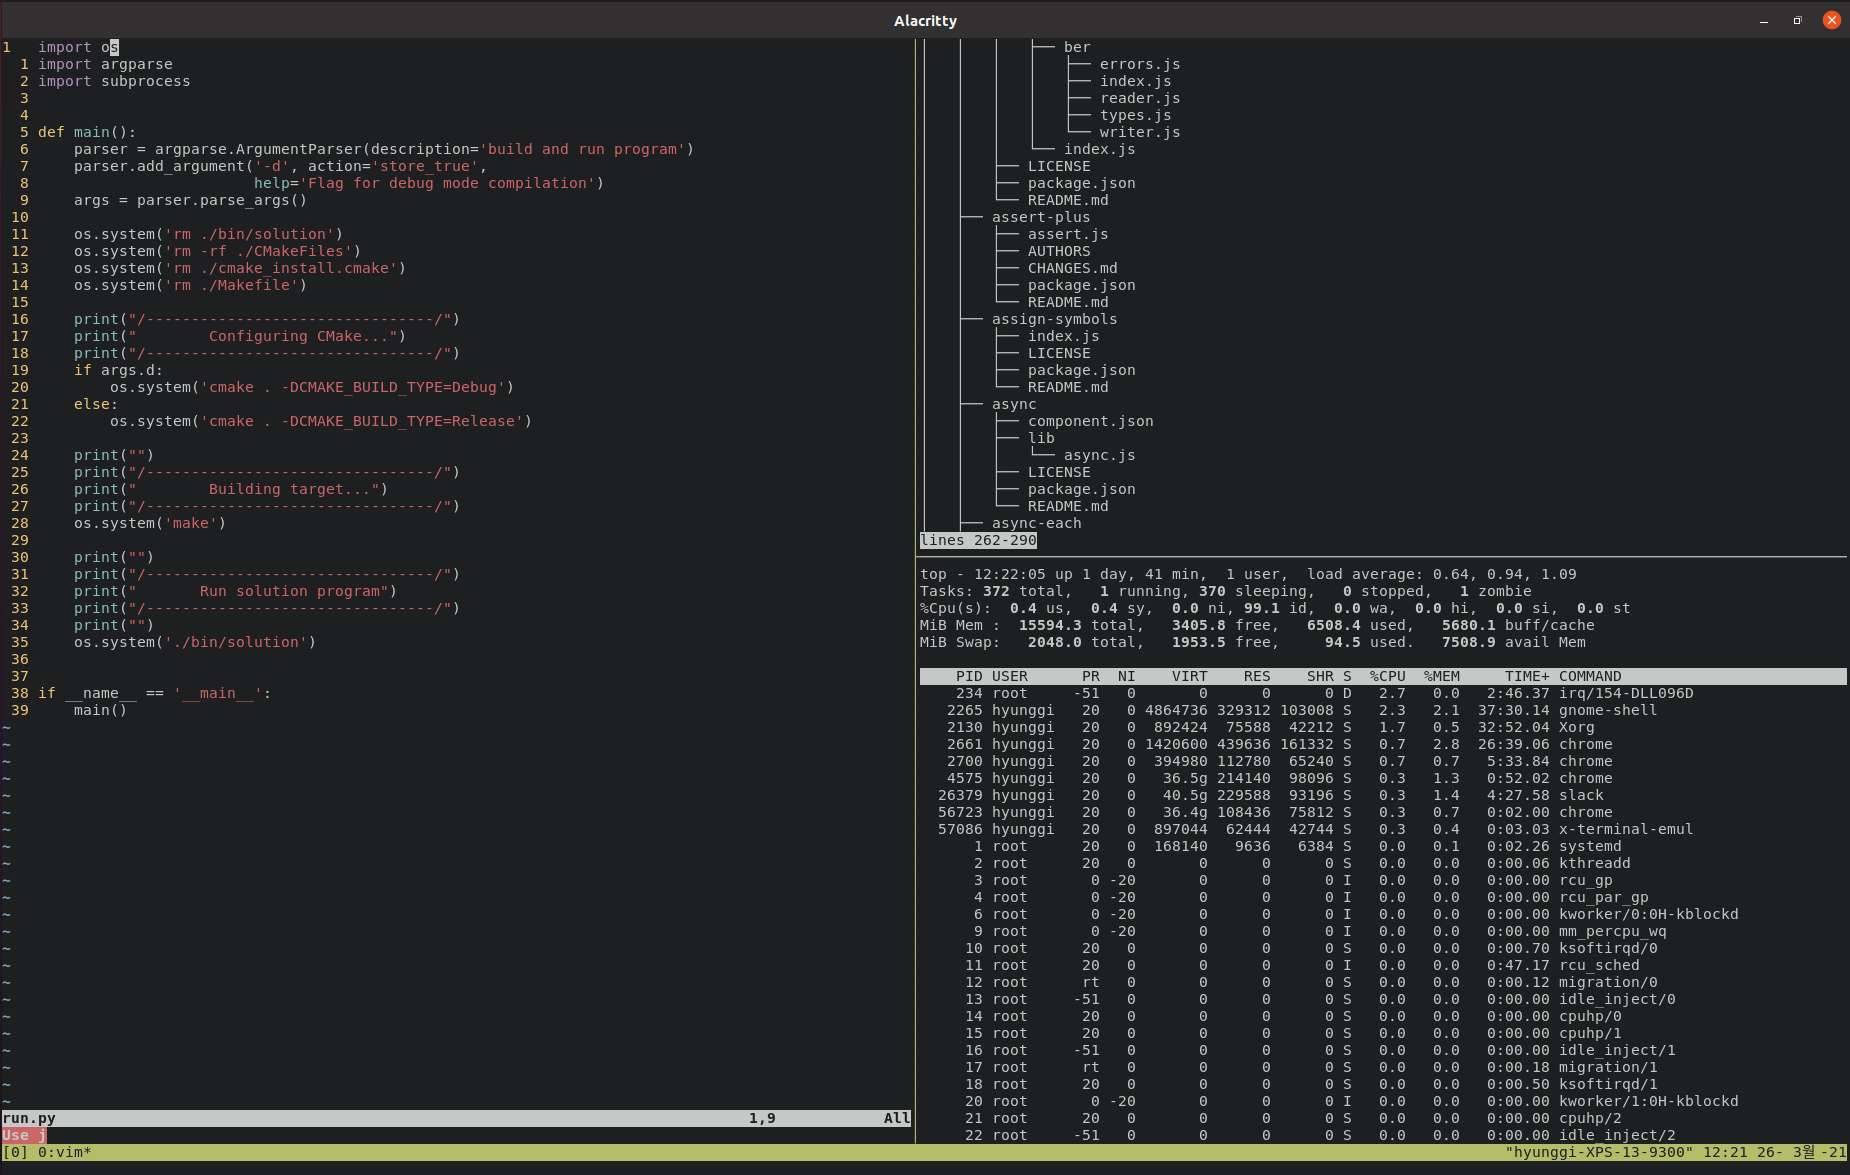Viewport: 1850px width, 1175px height.
Task: Click the 1,9 cursor position indicator
Action: coord(762,1118)
